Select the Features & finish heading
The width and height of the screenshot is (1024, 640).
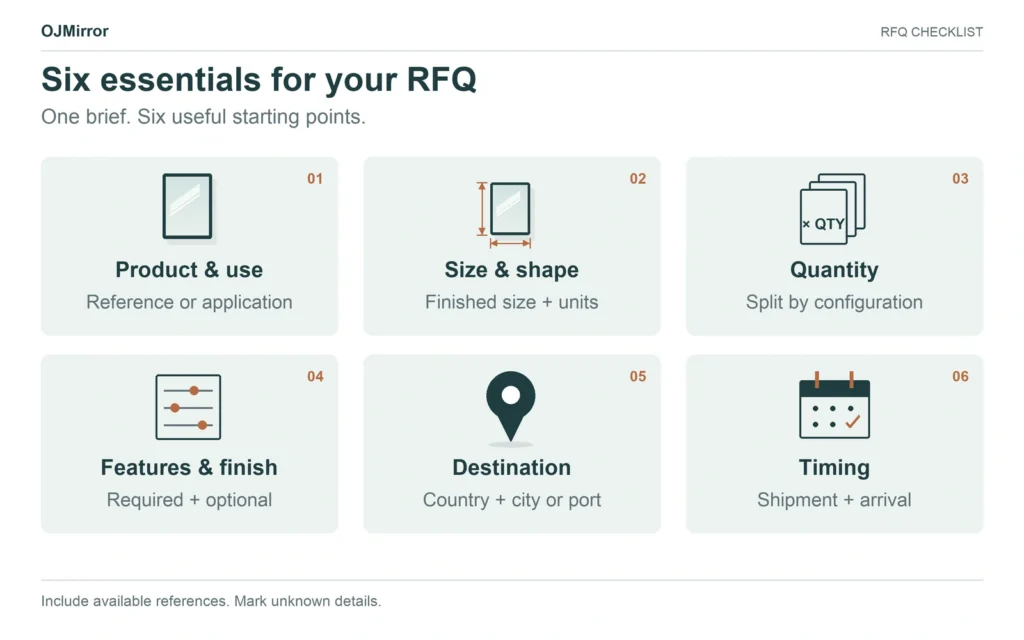[x=189, y=468]
